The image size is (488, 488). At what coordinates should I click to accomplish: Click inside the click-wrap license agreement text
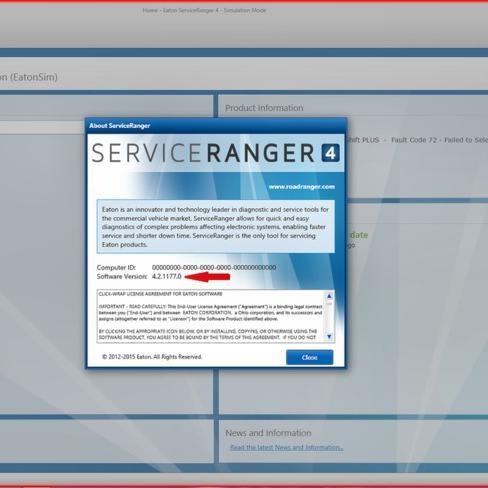211,316
